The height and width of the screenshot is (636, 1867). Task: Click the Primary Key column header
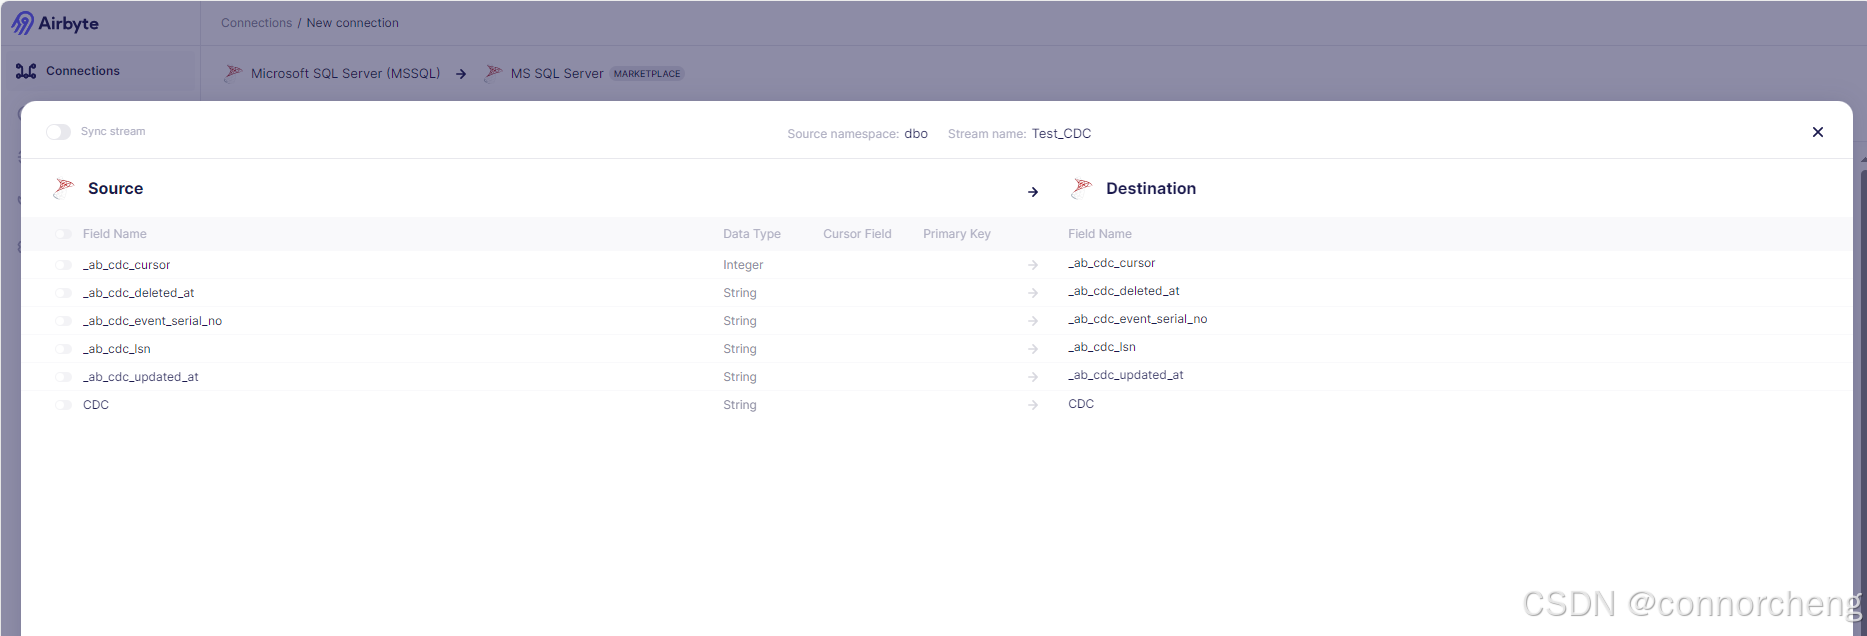click(957, 234)
